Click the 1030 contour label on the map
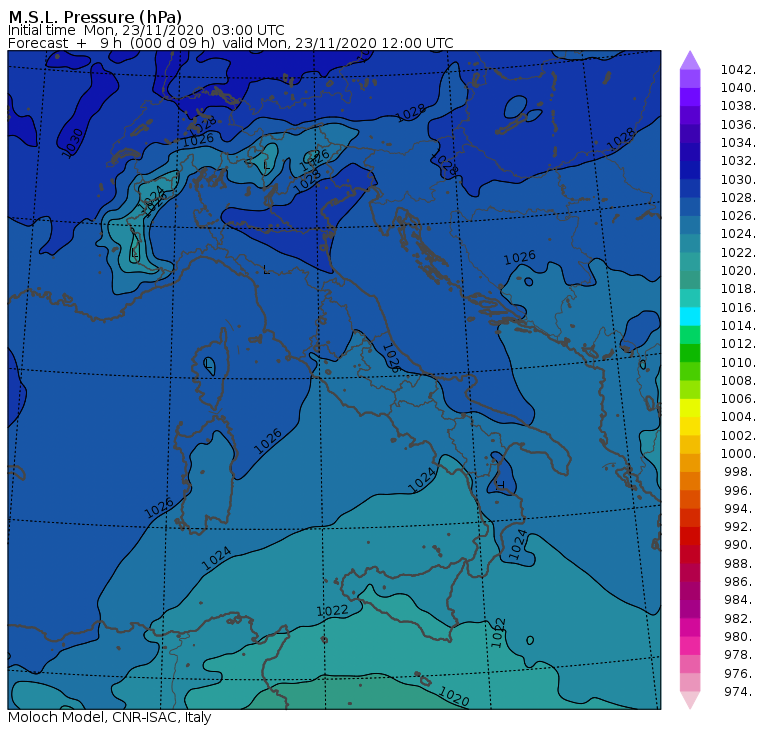 72,143
